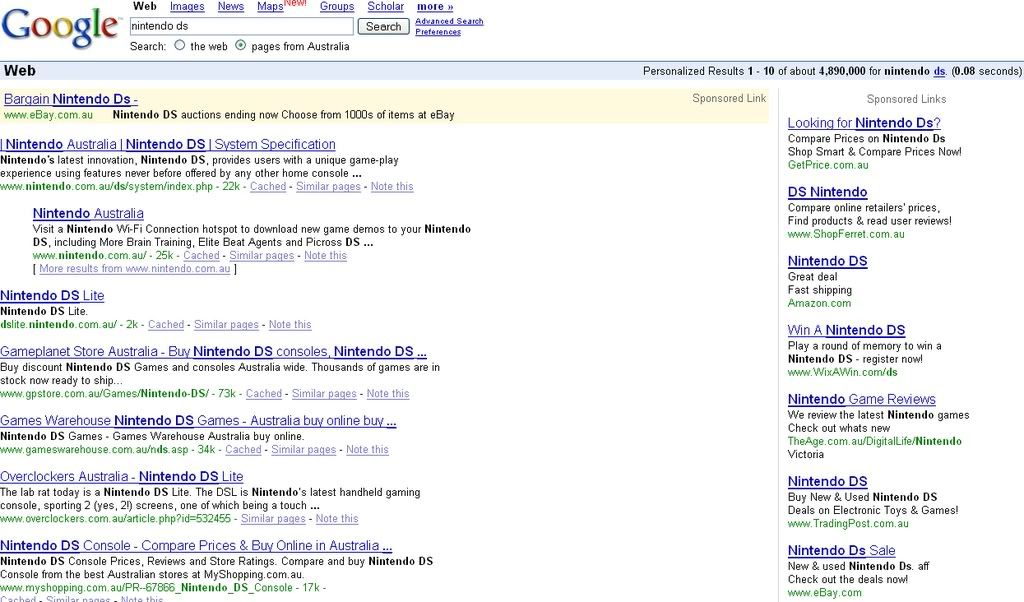1024x602 pixels.
Task: Open 'Nintendo DS Console - Compare Prices' result
Action: point(196,546)
